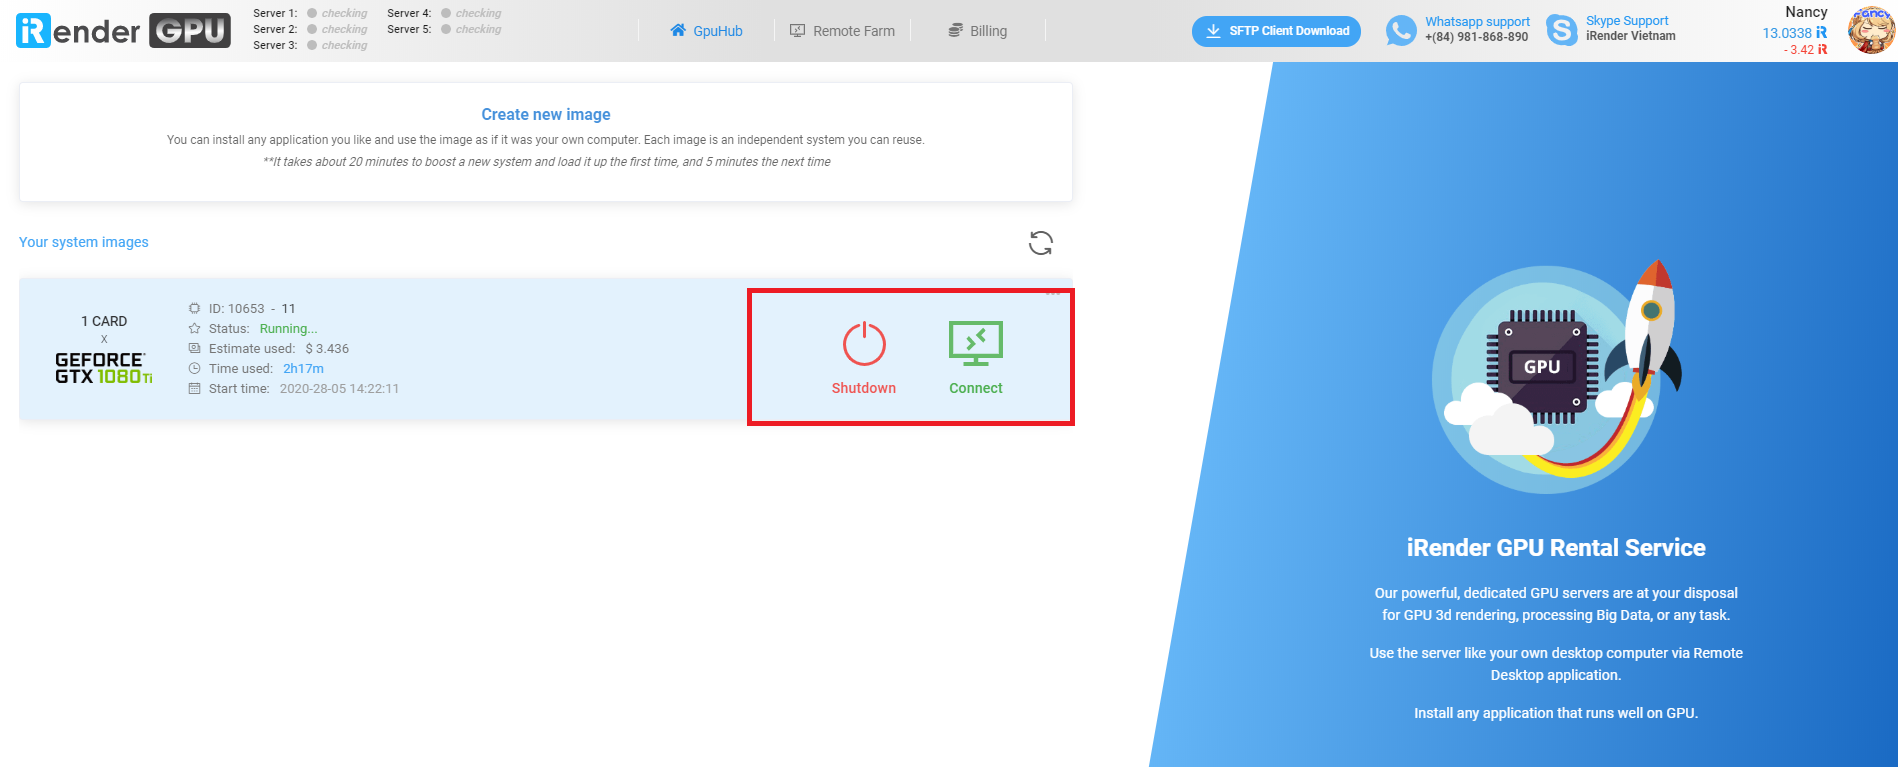1898x767 pixels.
Task: Open the Skype Support link
Action: point(1626,21)
